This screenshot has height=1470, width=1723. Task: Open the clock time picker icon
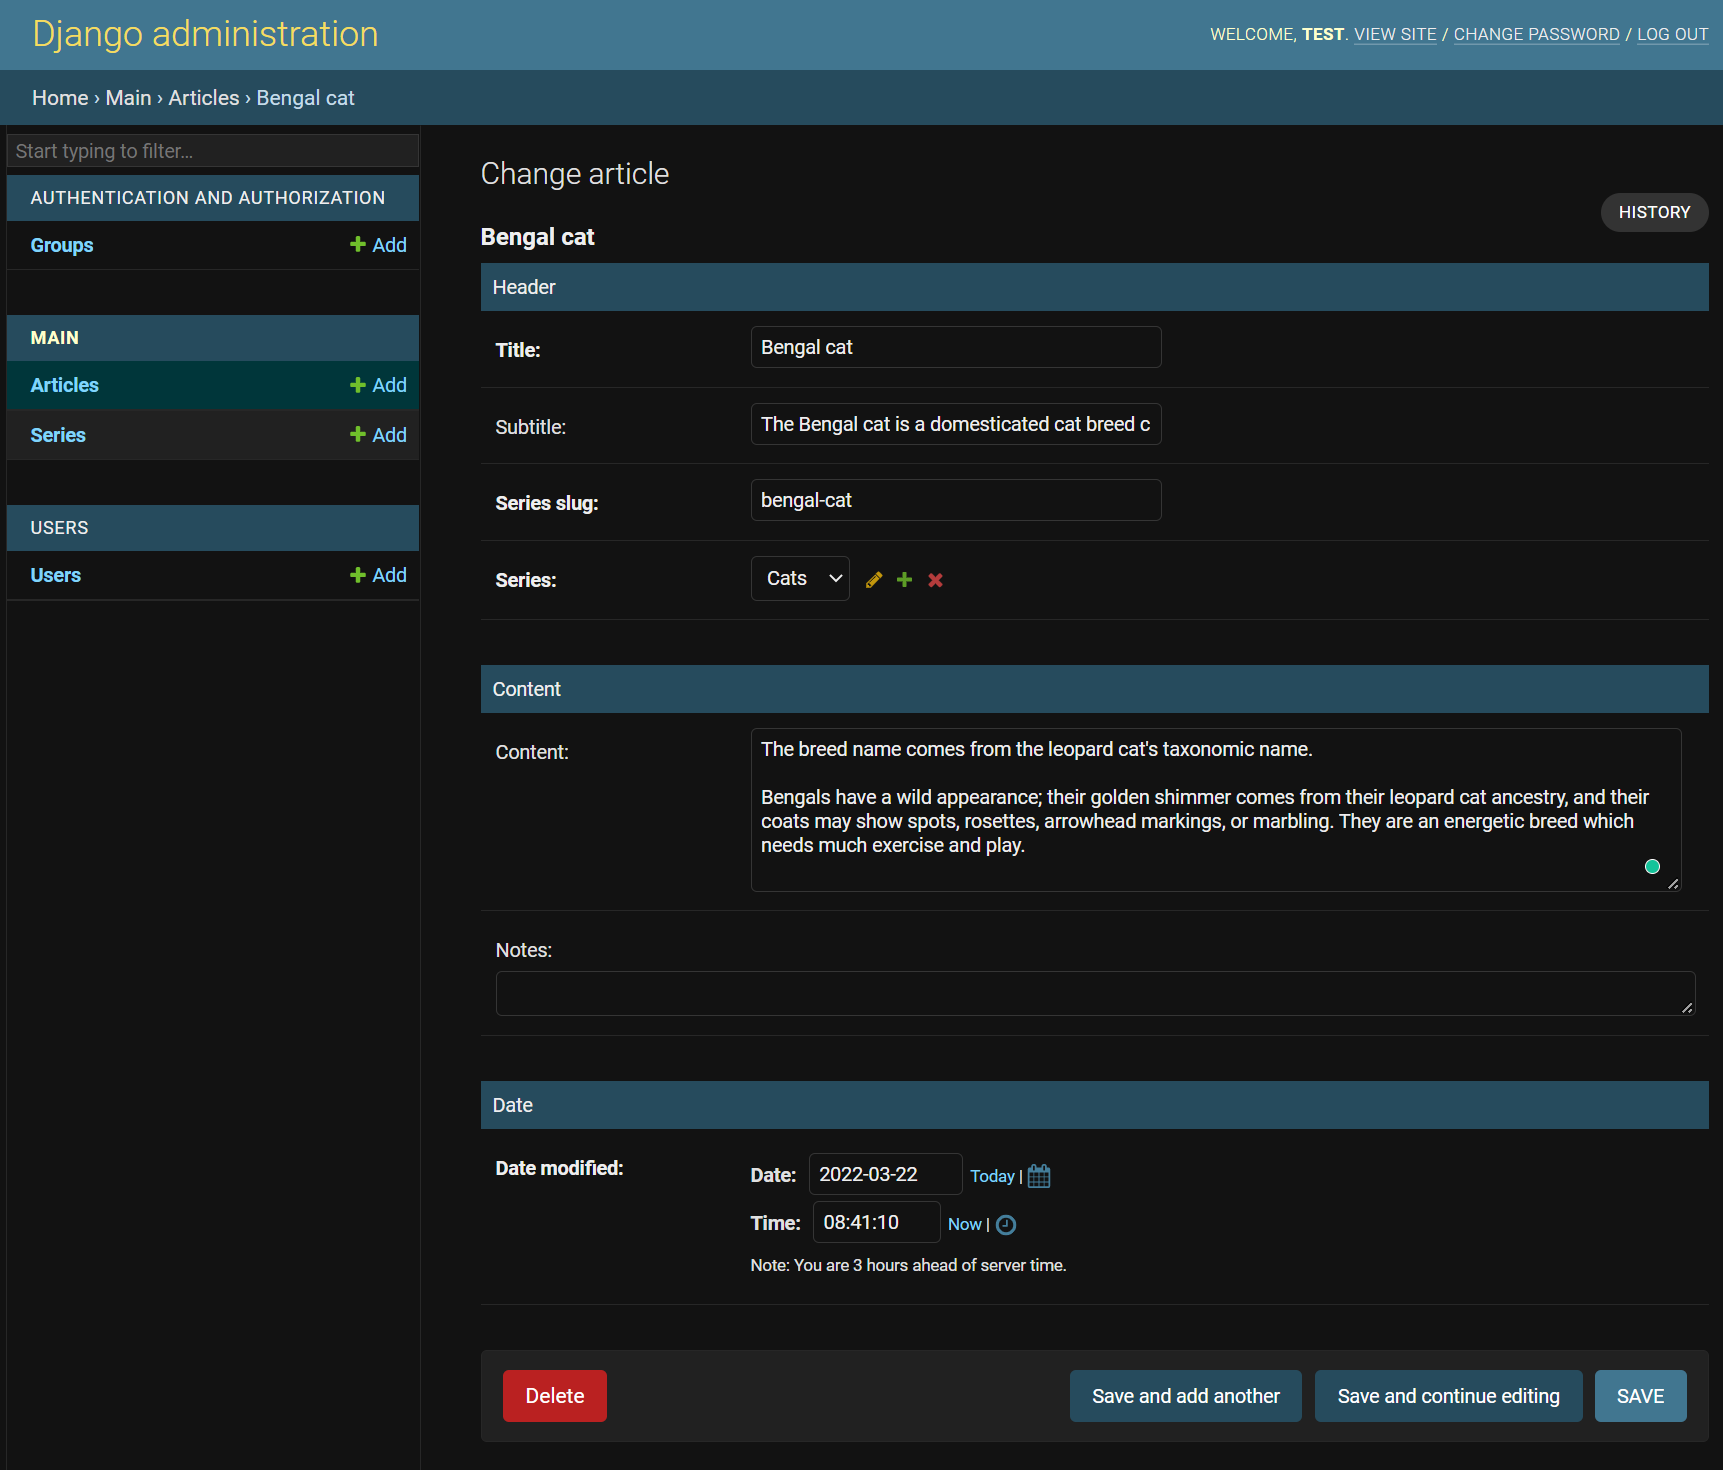[1006, 1225]
